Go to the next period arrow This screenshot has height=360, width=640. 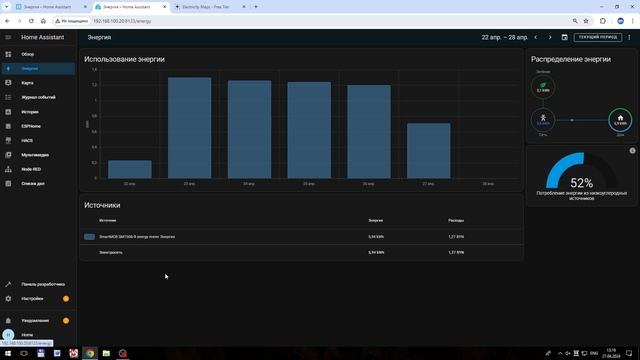550,37
